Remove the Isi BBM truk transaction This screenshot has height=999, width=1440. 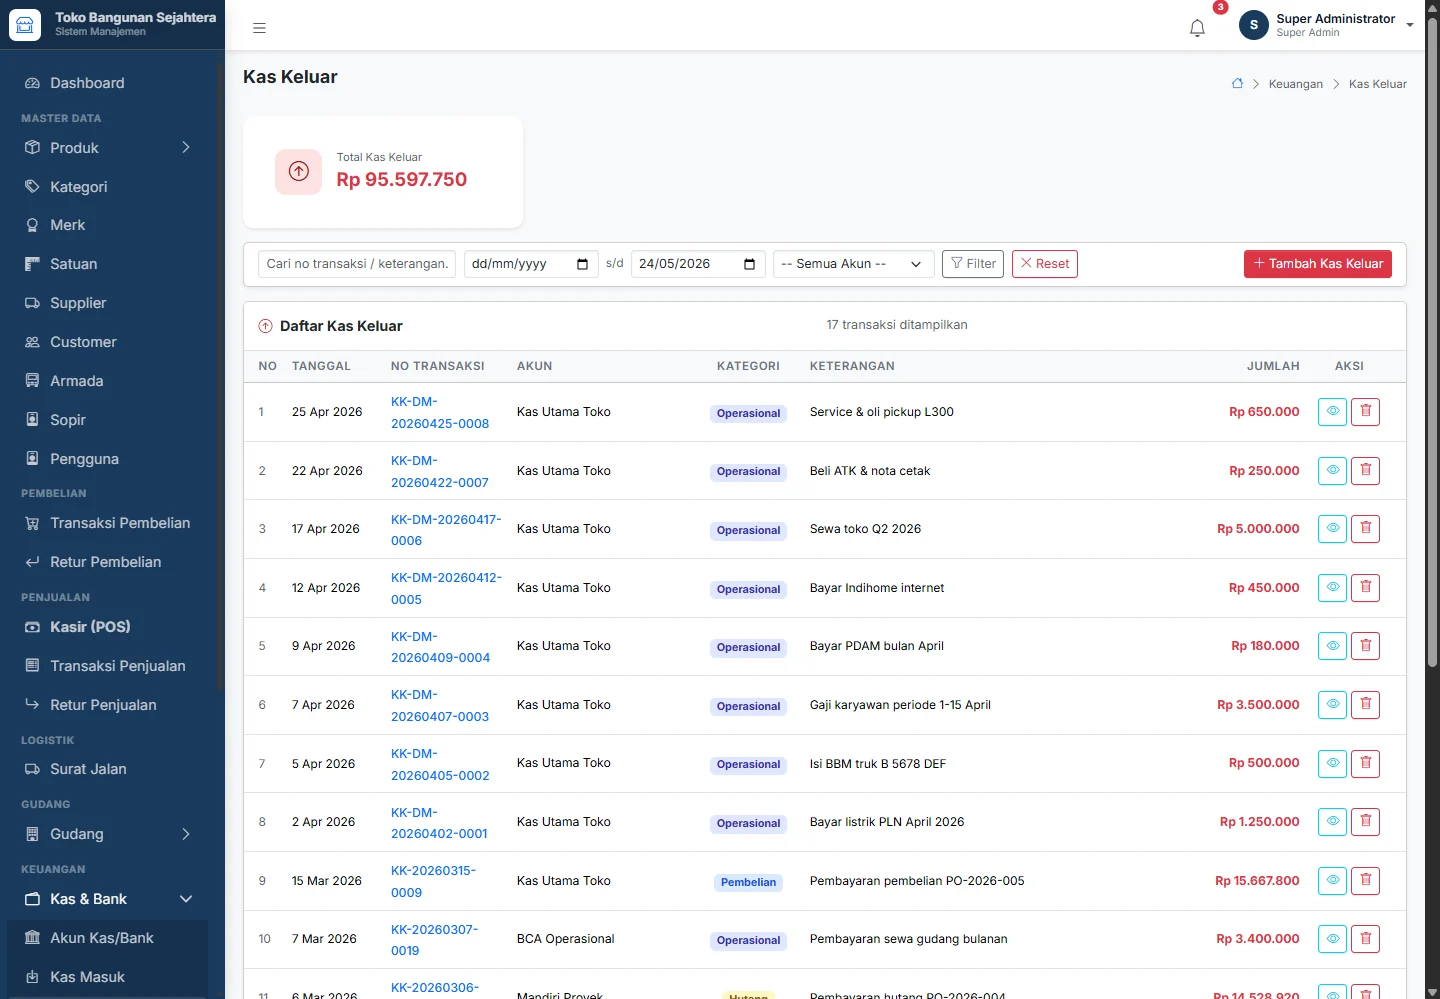[1365, 764]
